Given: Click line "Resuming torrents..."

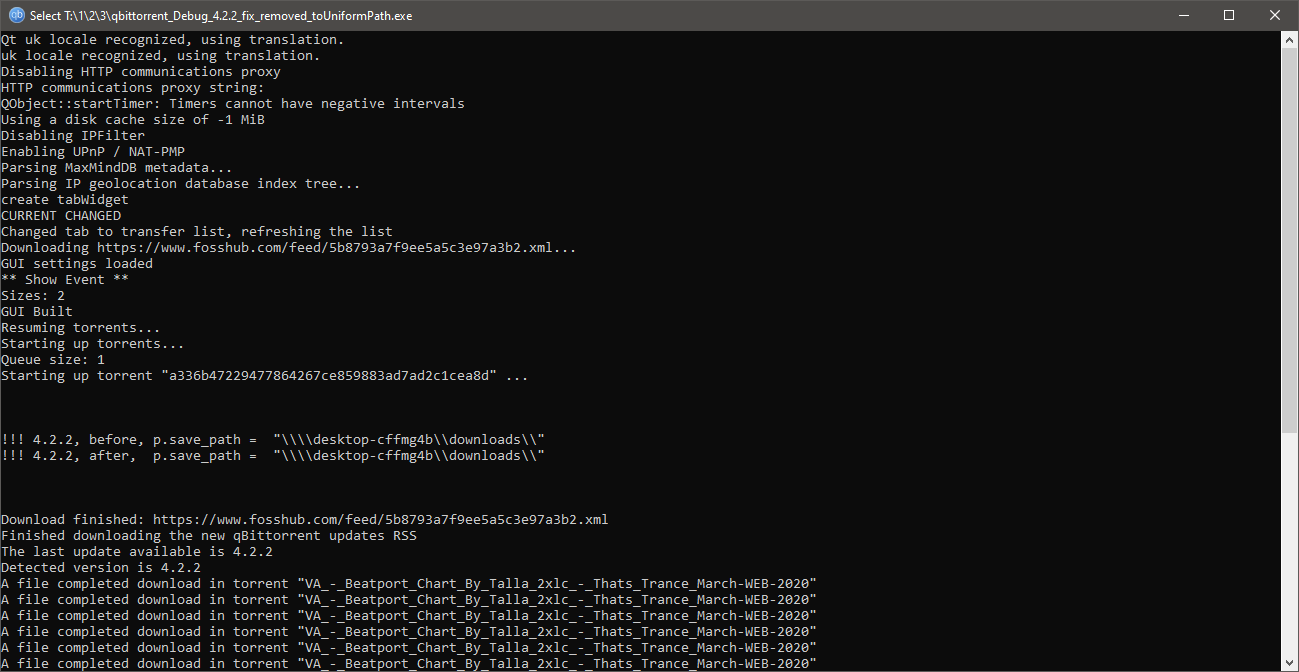Looking at the screenshot, I should pyautogui.click(x=81, y=328).
